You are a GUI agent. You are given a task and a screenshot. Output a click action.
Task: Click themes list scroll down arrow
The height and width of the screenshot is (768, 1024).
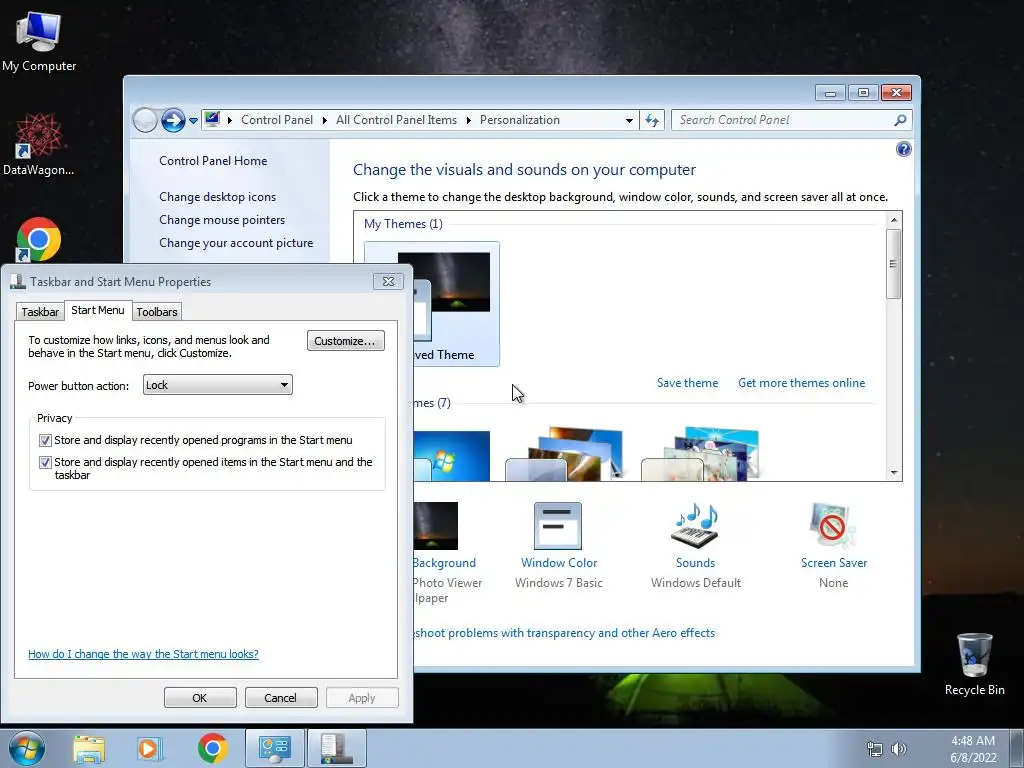click(x=894, y=473)
